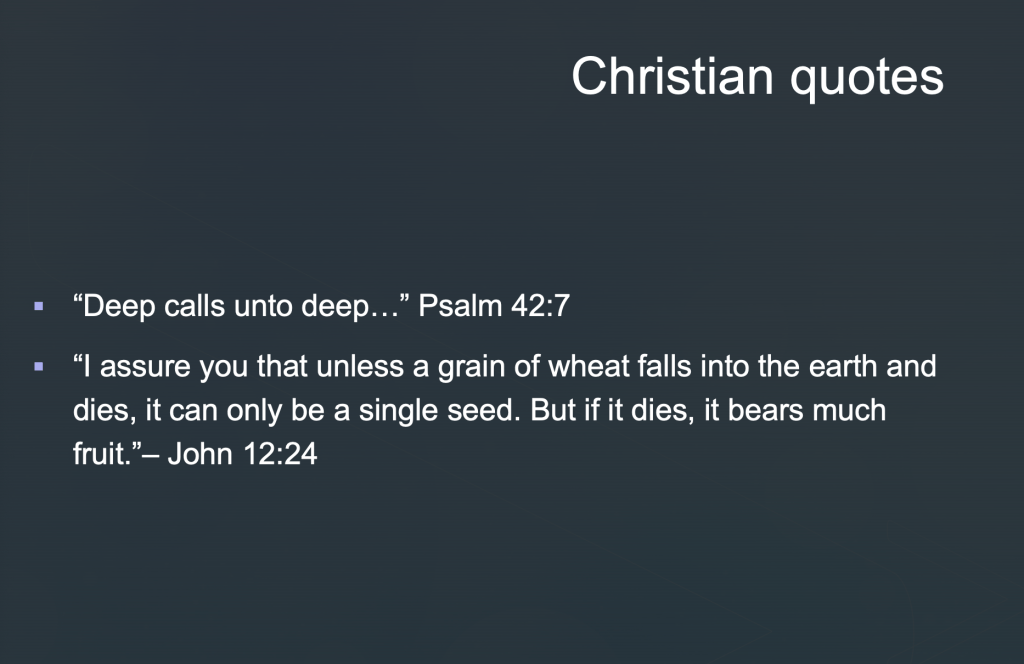Viewport: 1024px width, 664px height.
Task: Click the bullet marker before "I assure you"
Action: 39,367
